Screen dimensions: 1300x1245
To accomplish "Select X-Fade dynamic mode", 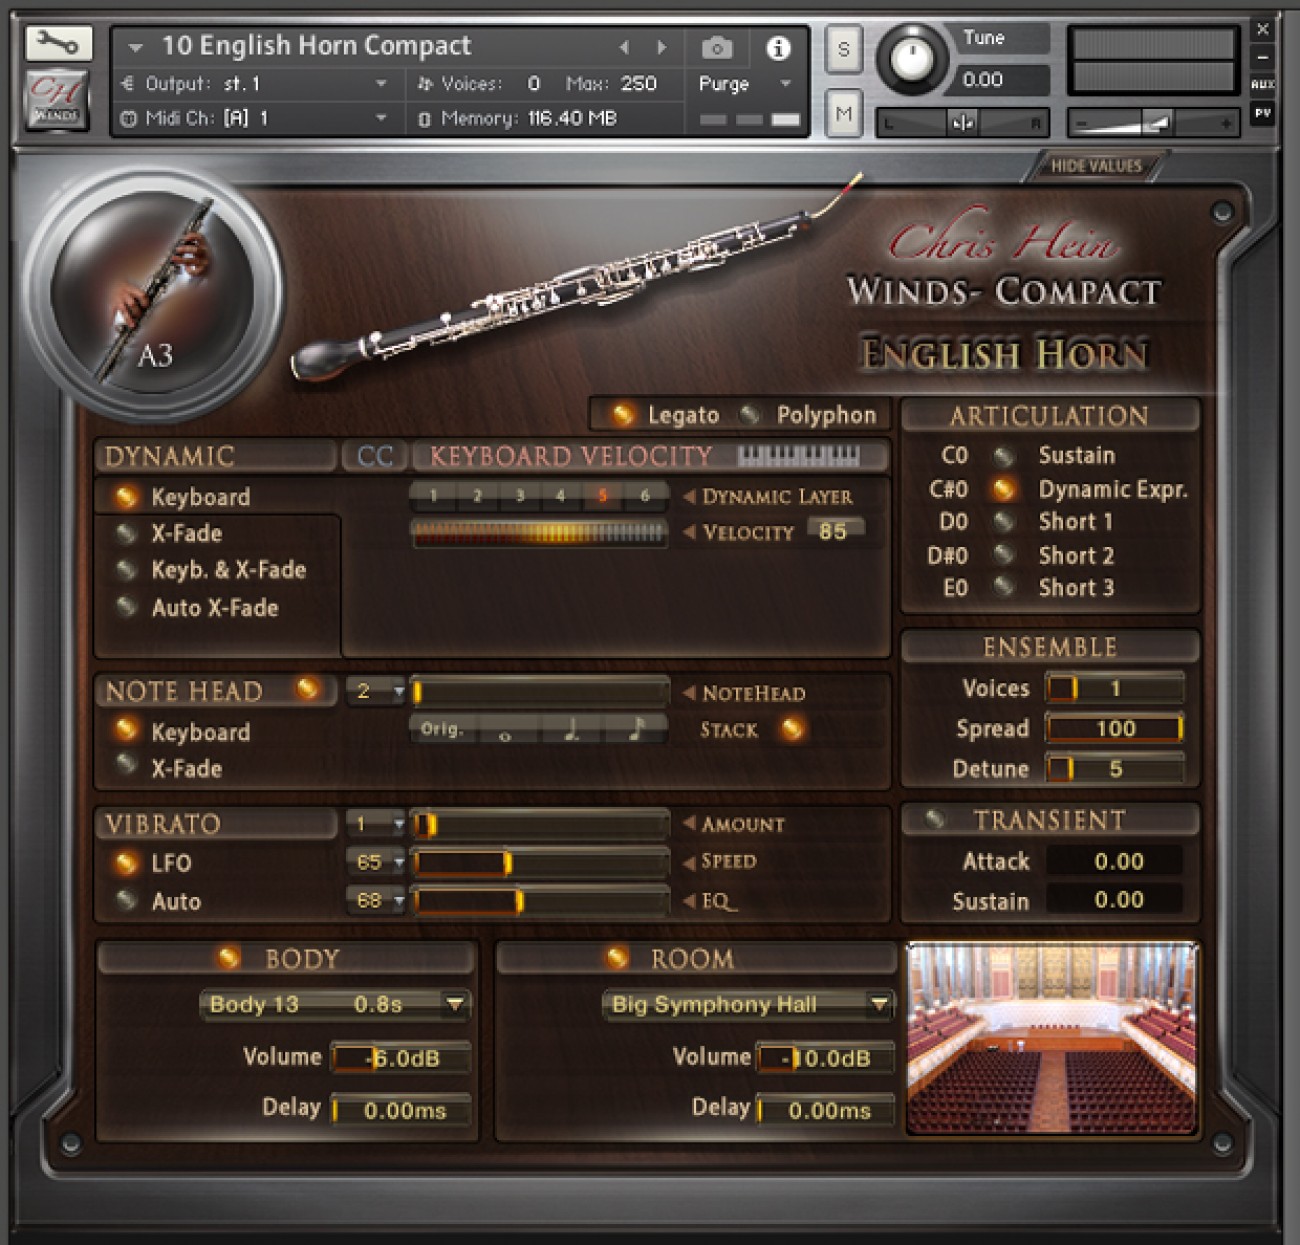I will [x=127, y=533].
